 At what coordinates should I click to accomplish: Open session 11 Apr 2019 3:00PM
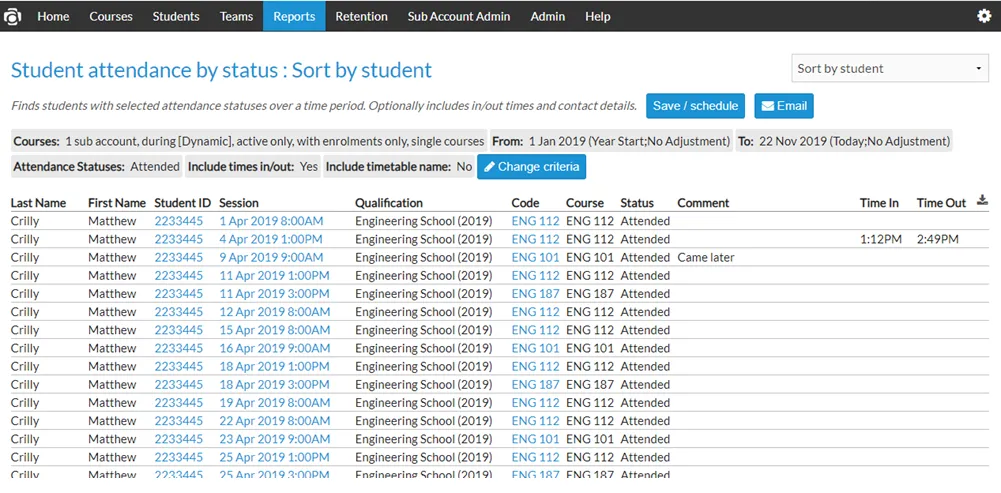275,294
